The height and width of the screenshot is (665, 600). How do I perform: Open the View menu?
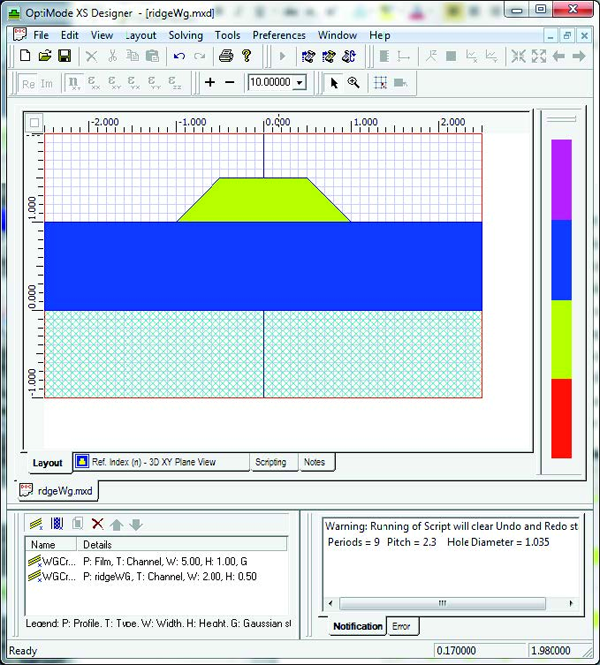pos(102,35)
